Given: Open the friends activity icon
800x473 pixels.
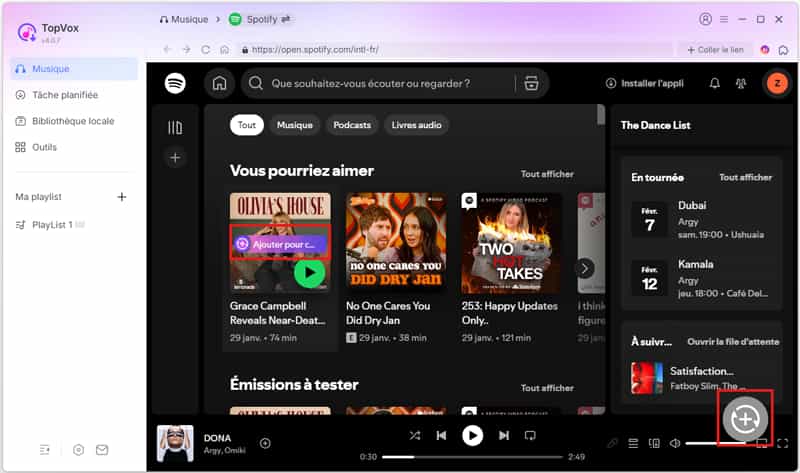Looking at the screenshot, I should click(x=741, y=83).
